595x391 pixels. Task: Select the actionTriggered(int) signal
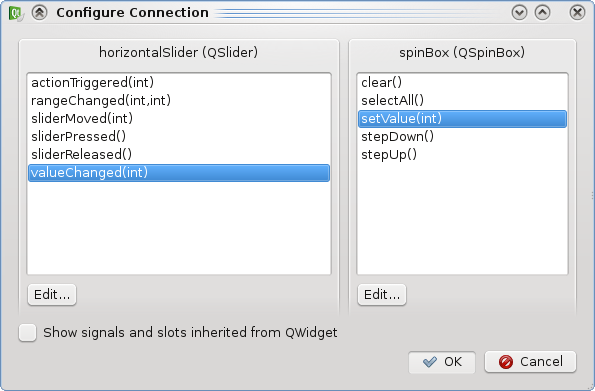(179, 82)
